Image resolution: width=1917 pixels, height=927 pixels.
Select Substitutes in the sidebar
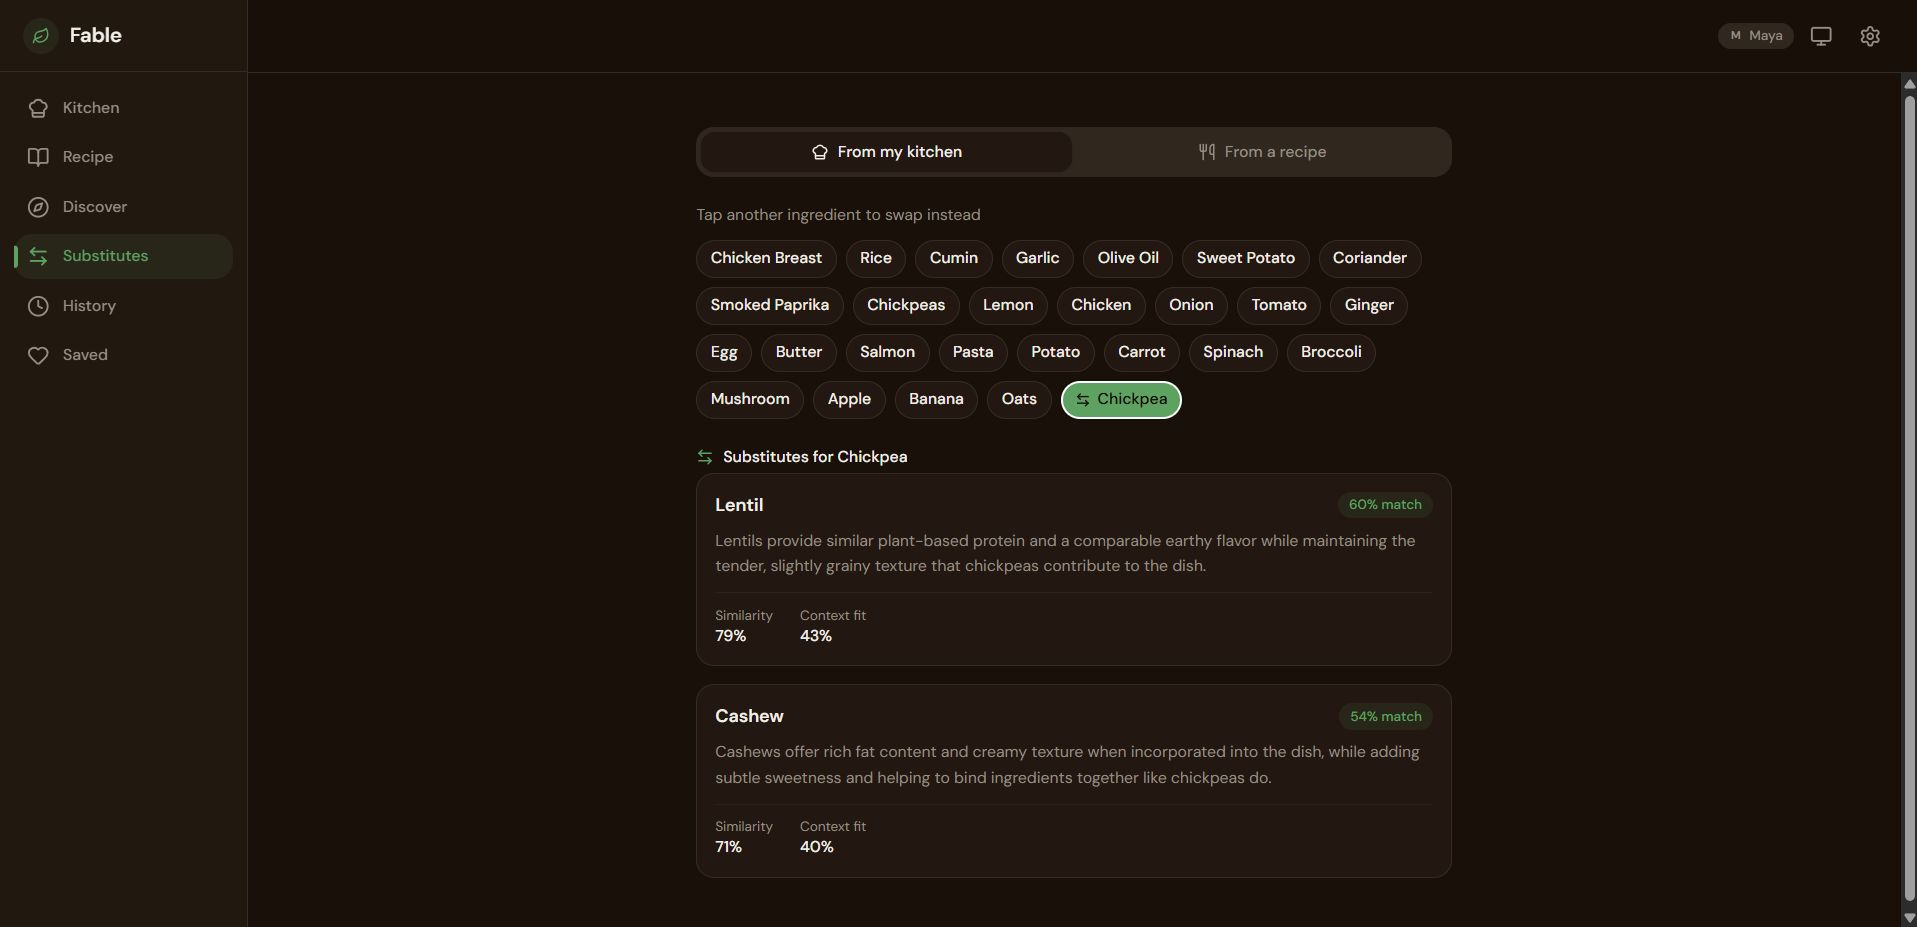pyautogui.click(x=124, y=256)
